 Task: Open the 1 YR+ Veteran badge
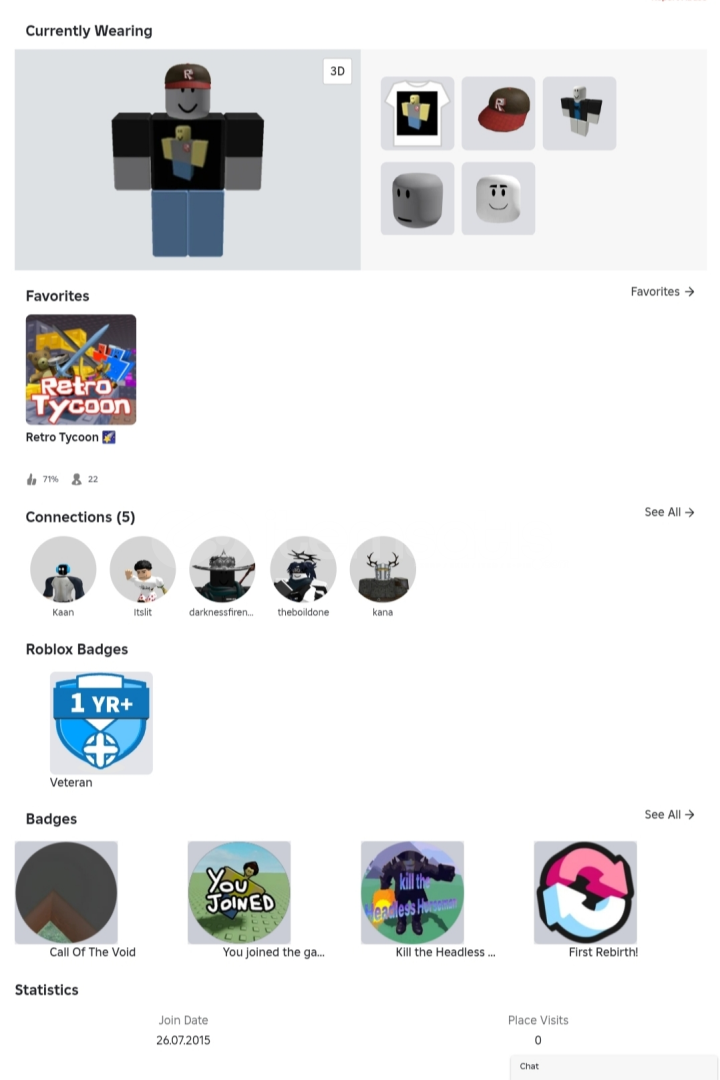click(101, 723)
